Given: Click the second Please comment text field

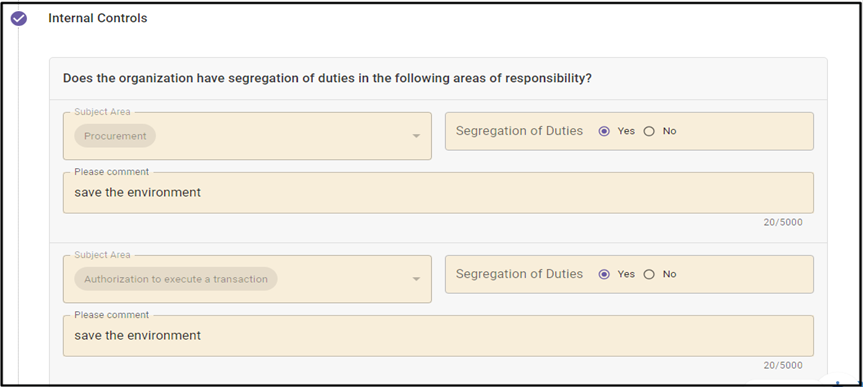Looking at the screenshot, I should point(438,335).
